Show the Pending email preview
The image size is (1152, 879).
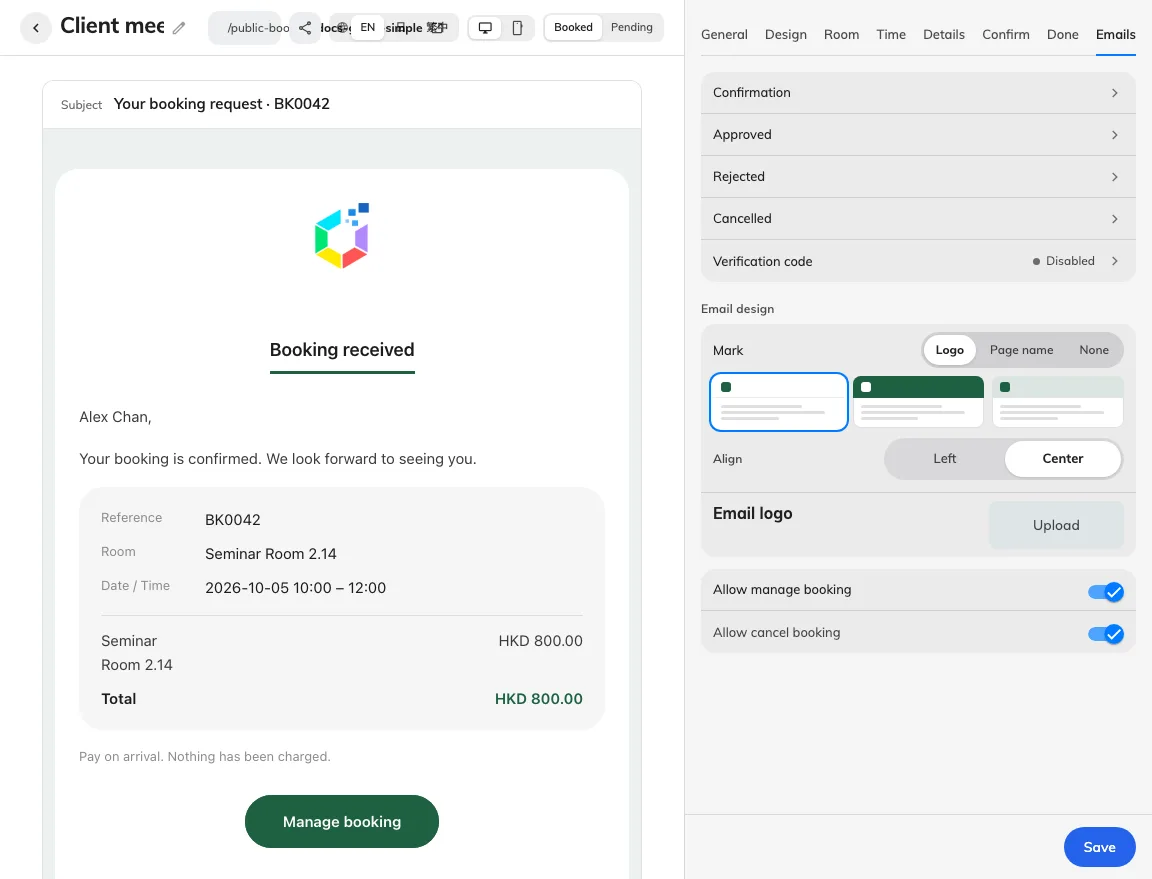click(632, 27)
